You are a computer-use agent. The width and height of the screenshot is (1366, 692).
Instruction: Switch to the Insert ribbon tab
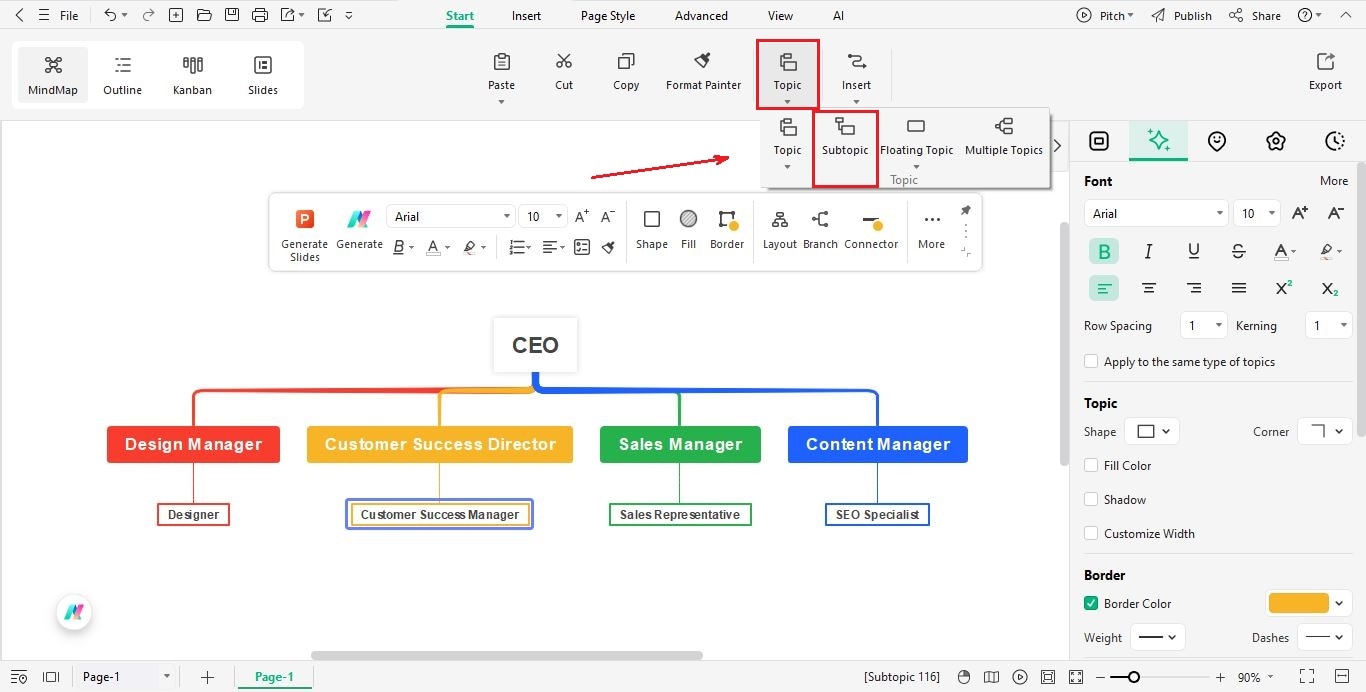526,15
